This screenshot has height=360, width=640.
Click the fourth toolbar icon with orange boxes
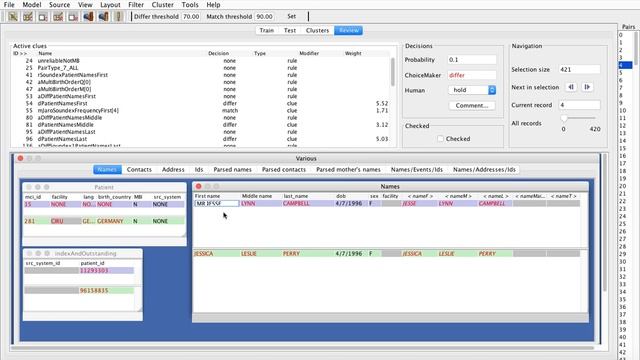click(x=58, y=17)
